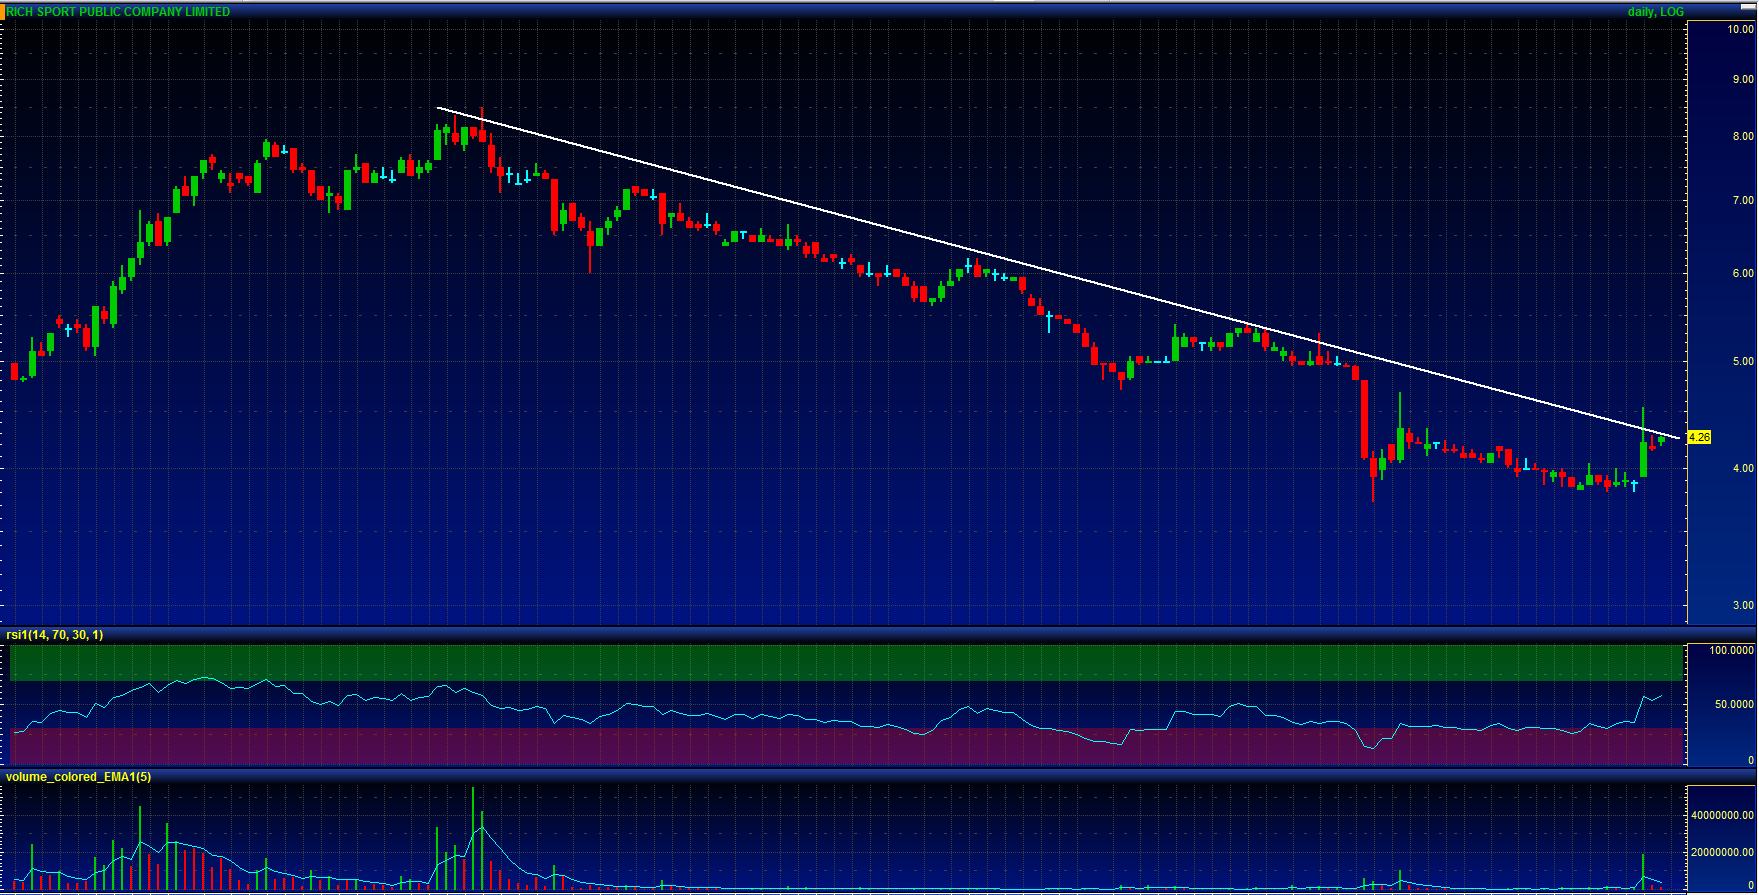
Task: Click the 100.0000 RSI axis label
Action: point(1732,651)
